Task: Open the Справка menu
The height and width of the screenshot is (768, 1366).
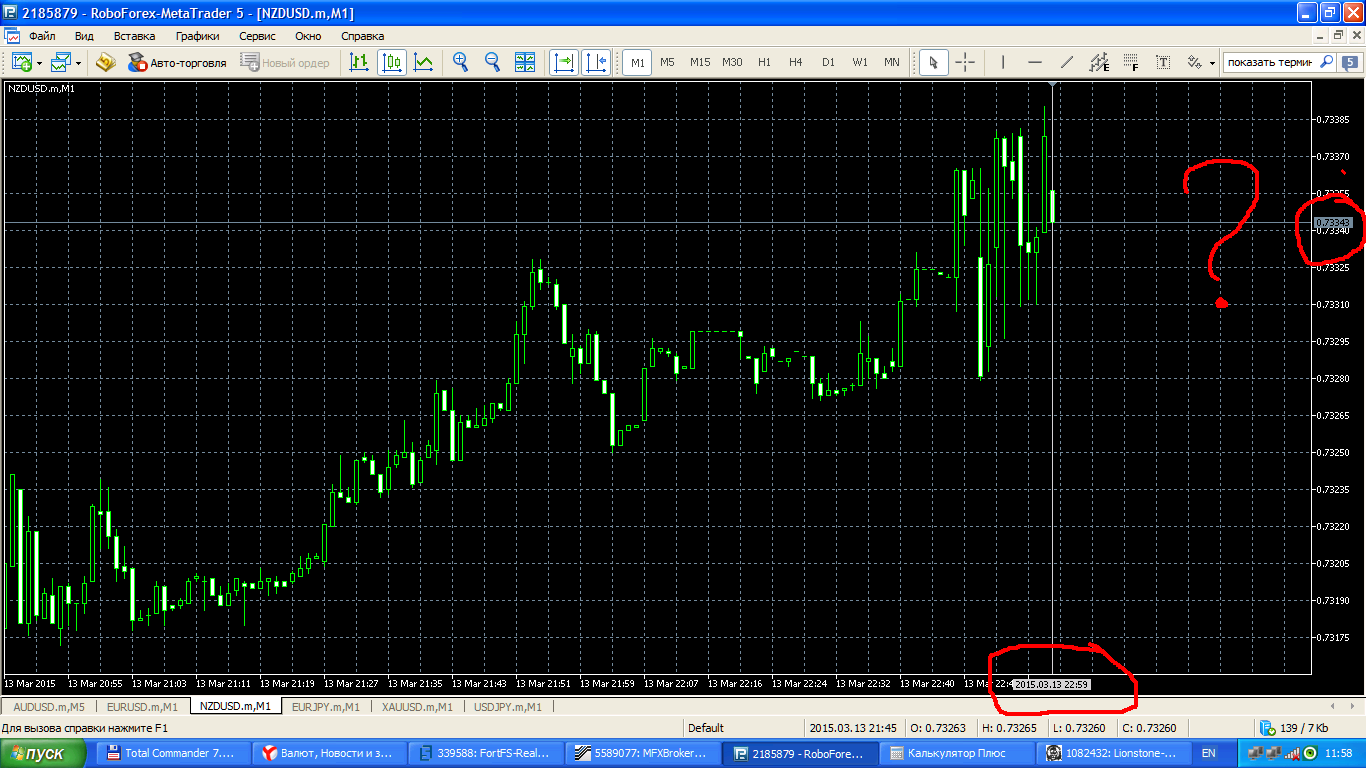Action: 362,35
